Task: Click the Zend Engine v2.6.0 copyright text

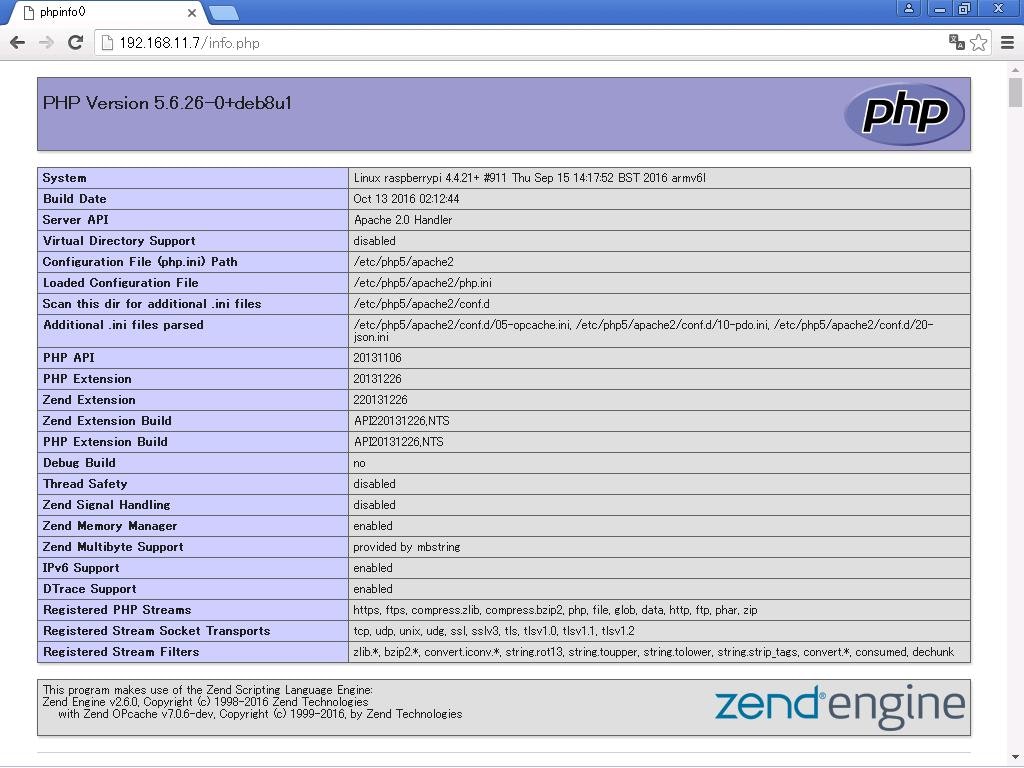Action: pos(205,702)
